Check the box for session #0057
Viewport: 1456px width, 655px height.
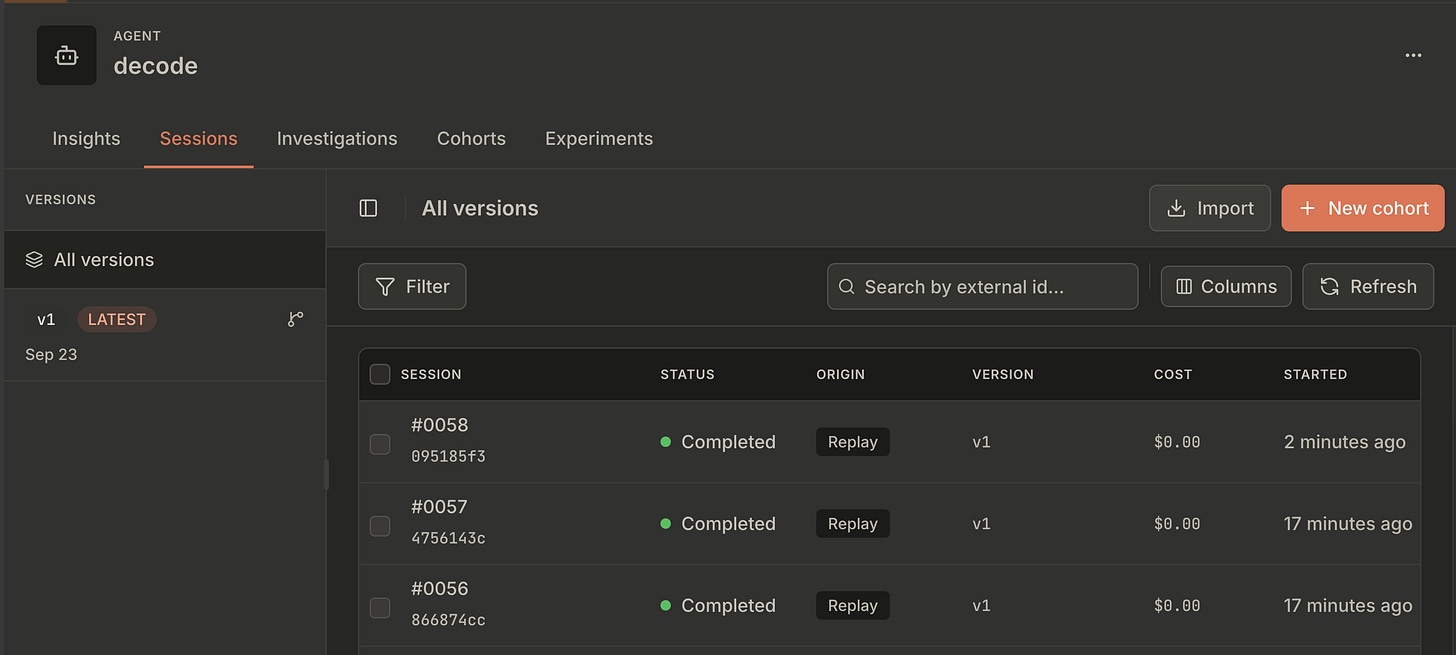[380, 526]
